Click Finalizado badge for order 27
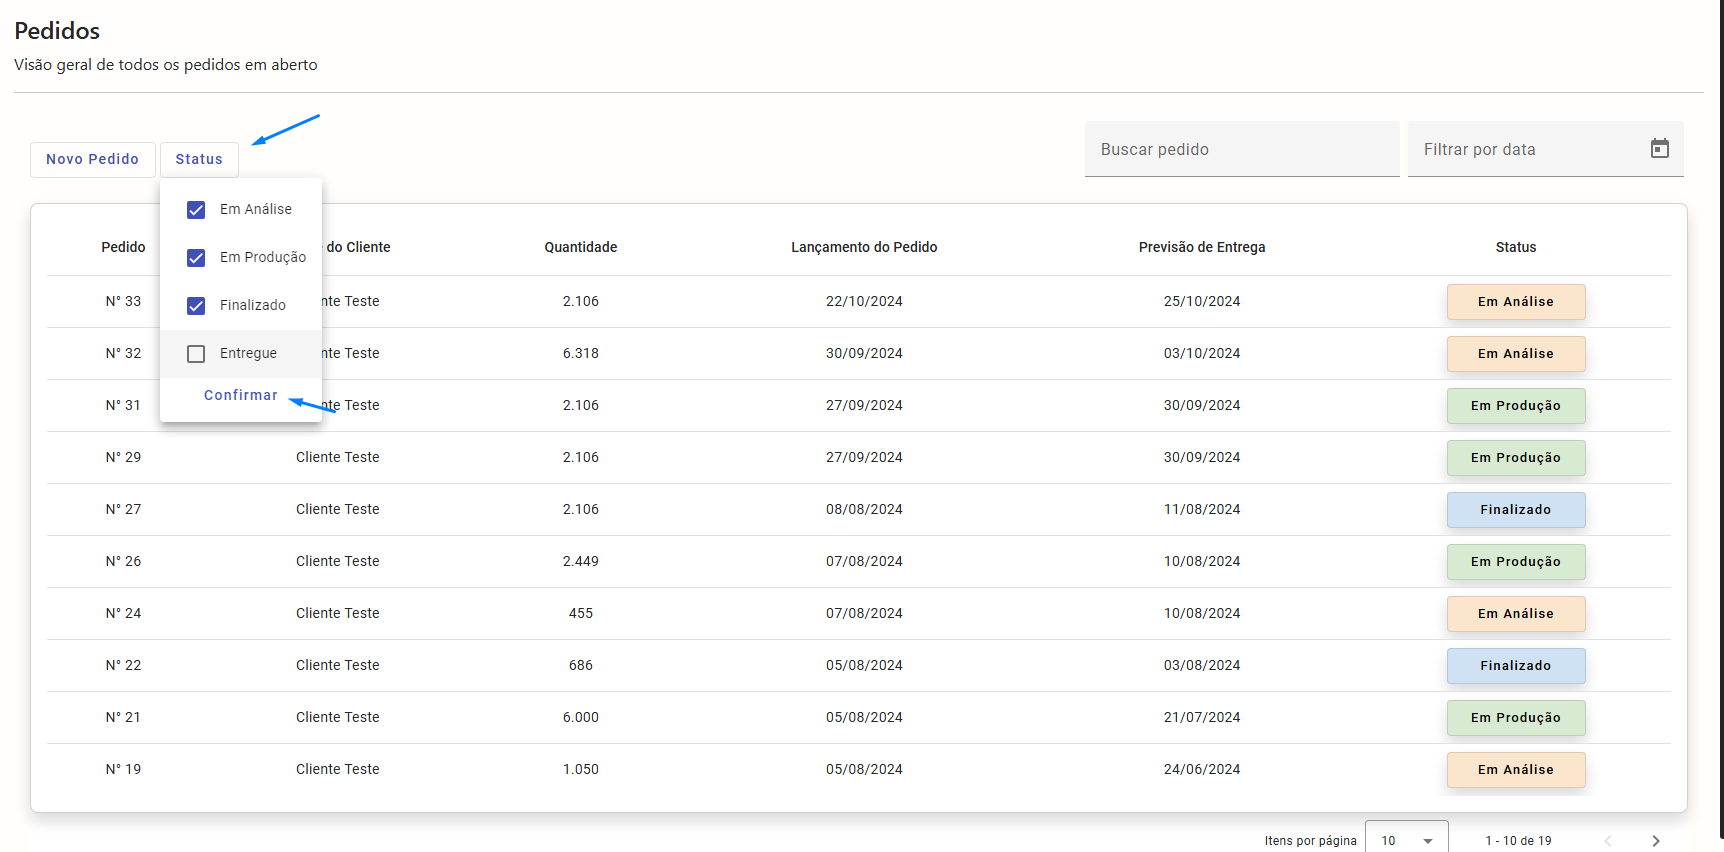Image resolution: width=1724 pixels, height=852 pixels. coord(1515,510)
